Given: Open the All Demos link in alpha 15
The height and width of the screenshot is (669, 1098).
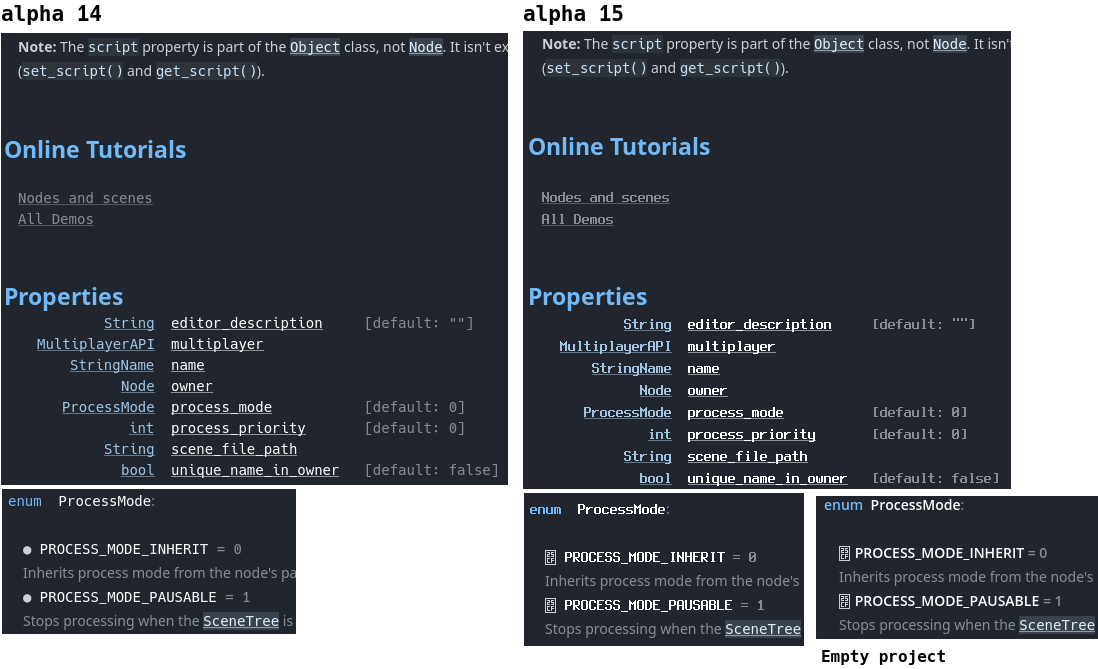Looking at the screenshot, I should tap(577, 219).
